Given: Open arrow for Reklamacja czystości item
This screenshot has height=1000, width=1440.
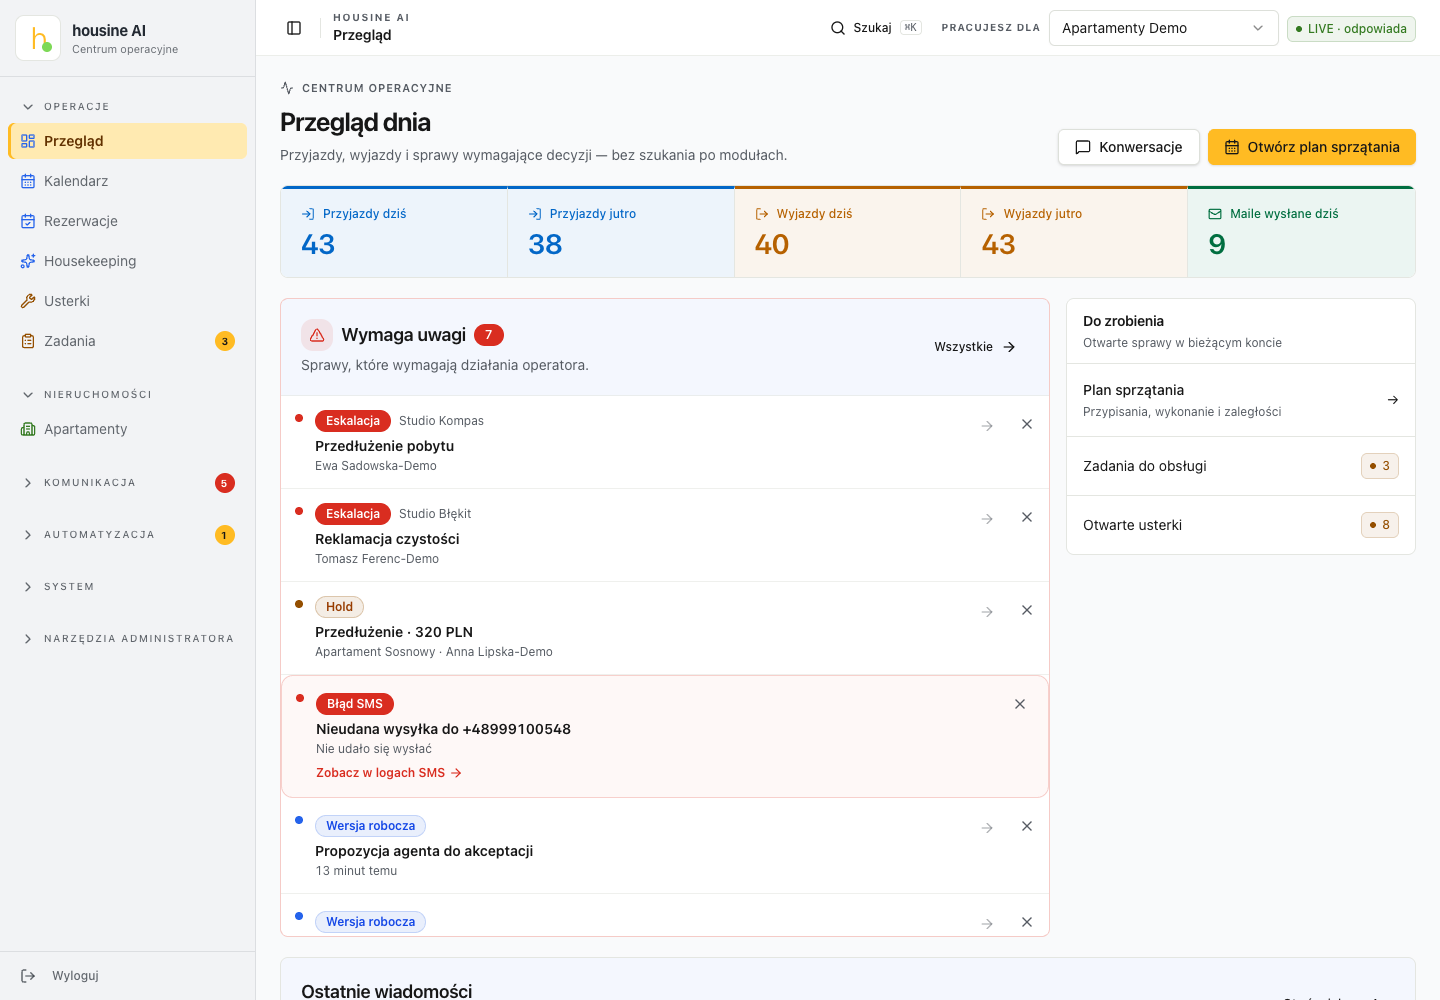Looking at the screenshot, I should coord(987,519).
